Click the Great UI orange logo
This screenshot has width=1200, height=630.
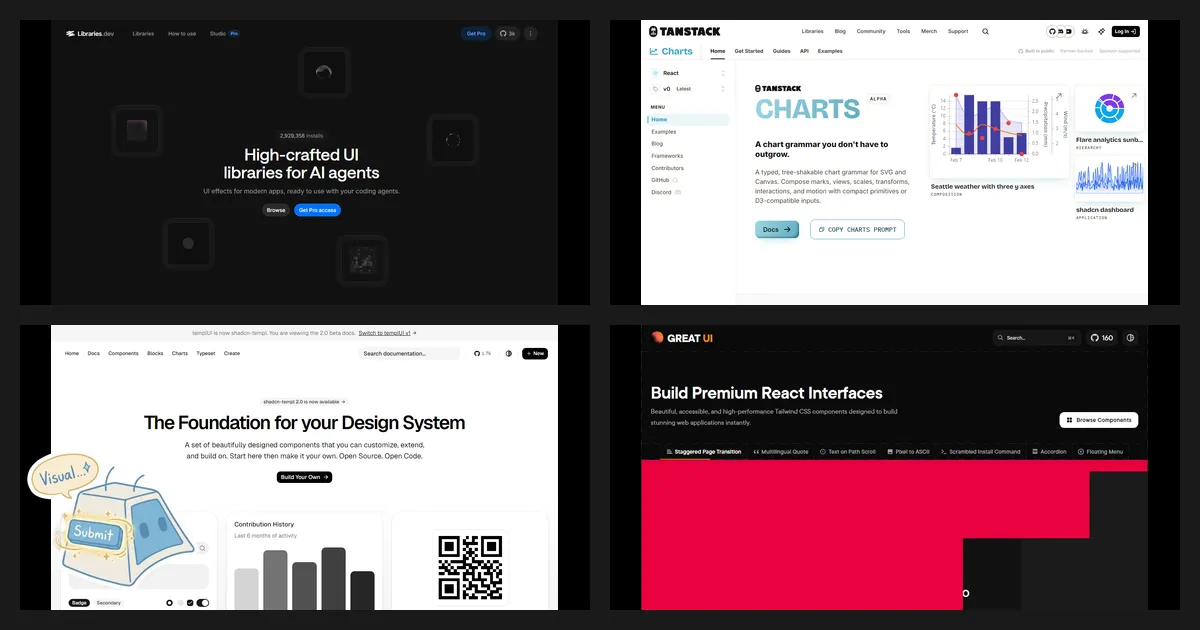[x=682, y=338]
